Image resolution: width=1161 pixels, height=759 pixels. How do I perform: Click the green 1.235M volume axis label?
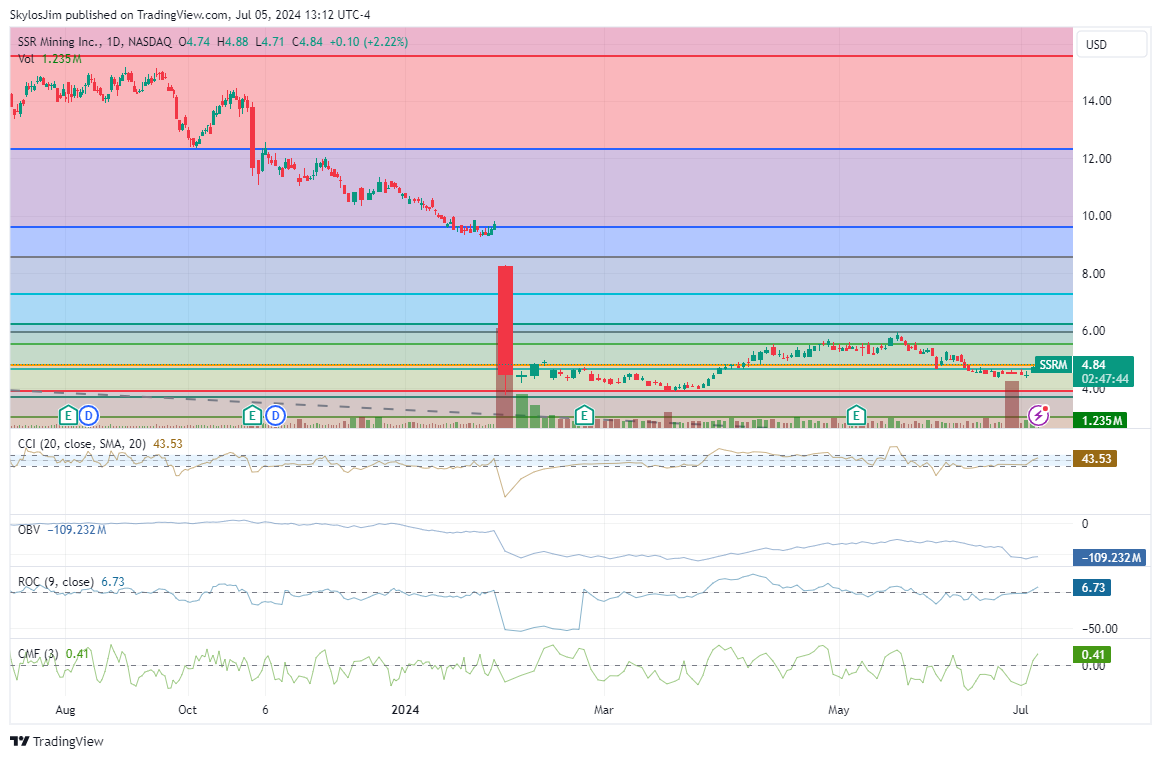coord(1101,421)
